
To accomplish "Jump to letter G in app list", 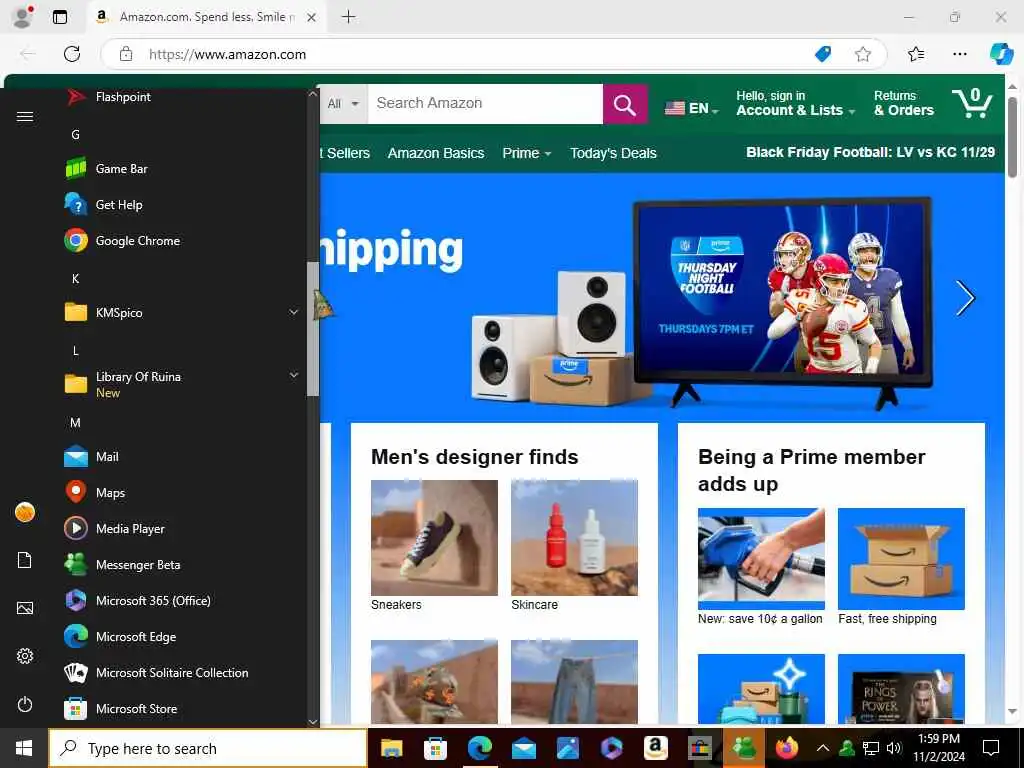I will 75,135.
